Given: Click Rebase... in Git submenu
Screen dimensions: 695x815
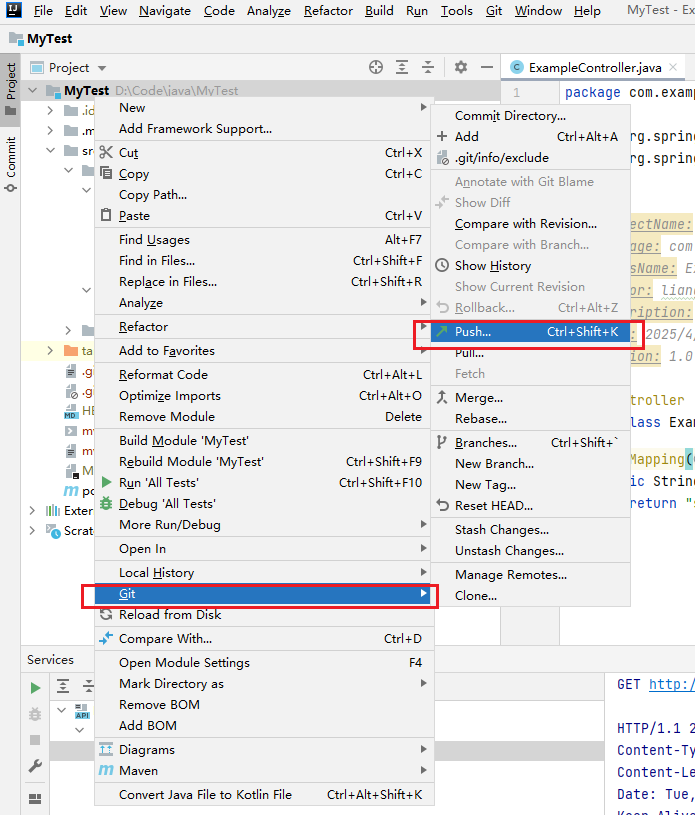Looking at the screenshot, I should (x=530, y=418).
